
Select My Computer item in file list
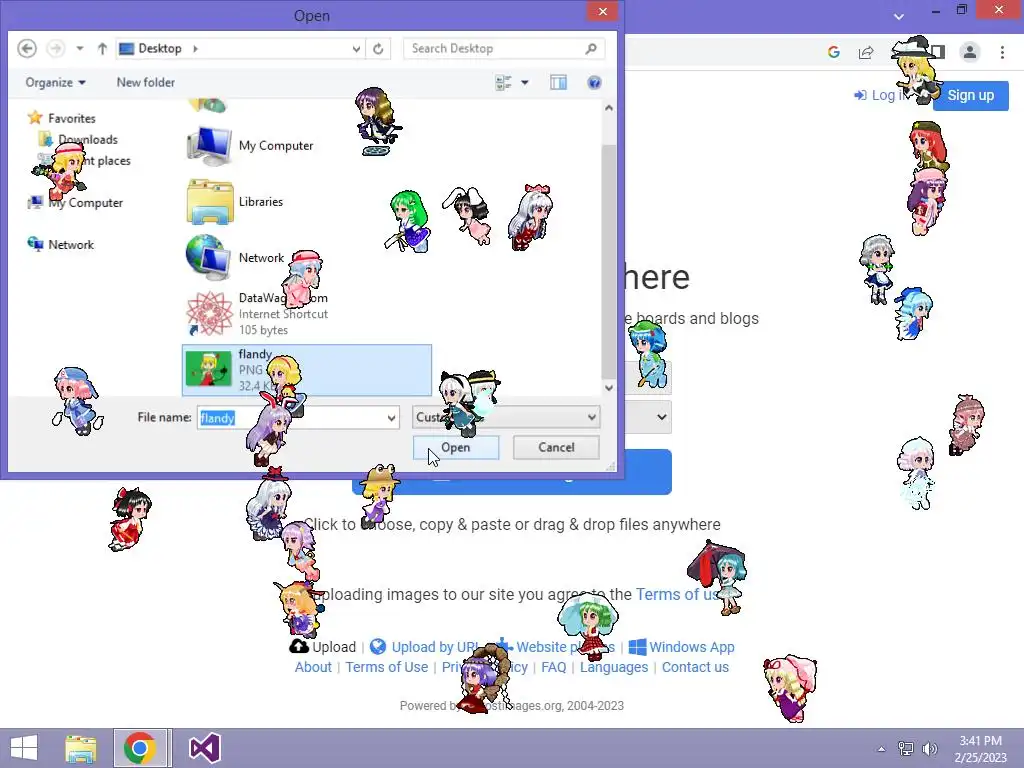click(x=250, y=146)
